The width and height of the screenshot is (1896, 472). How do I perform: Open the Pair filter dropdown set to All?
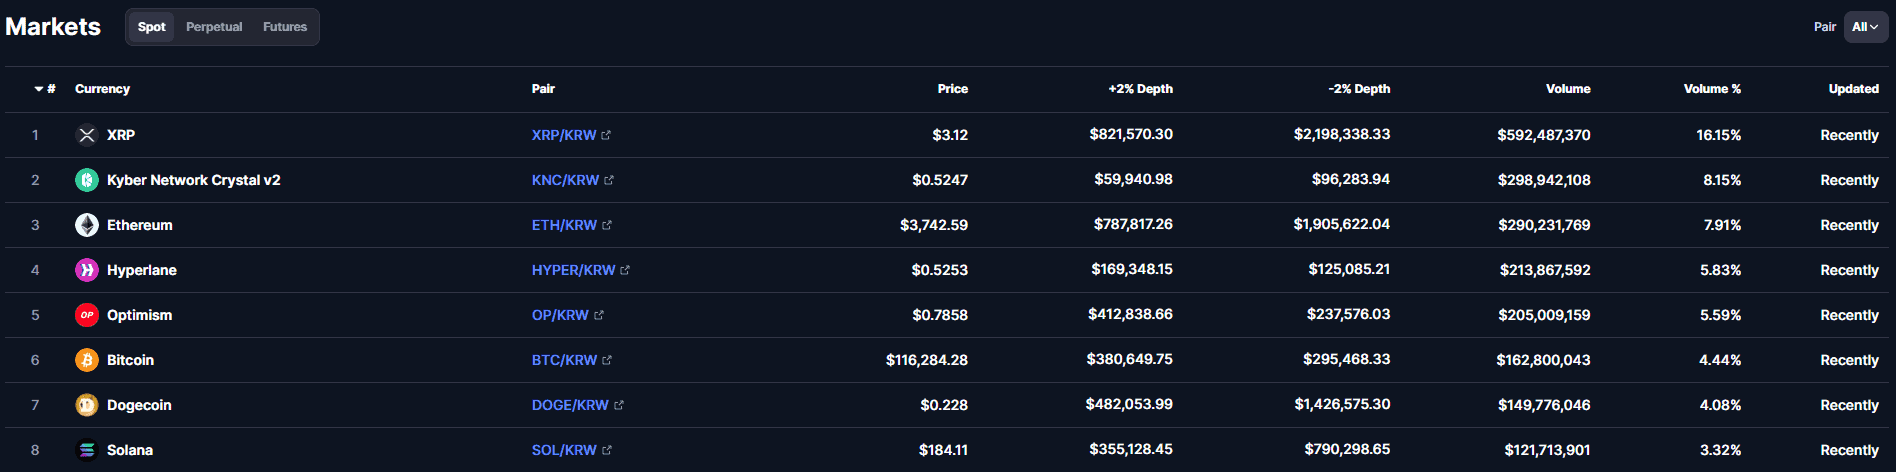(1865, 27)
